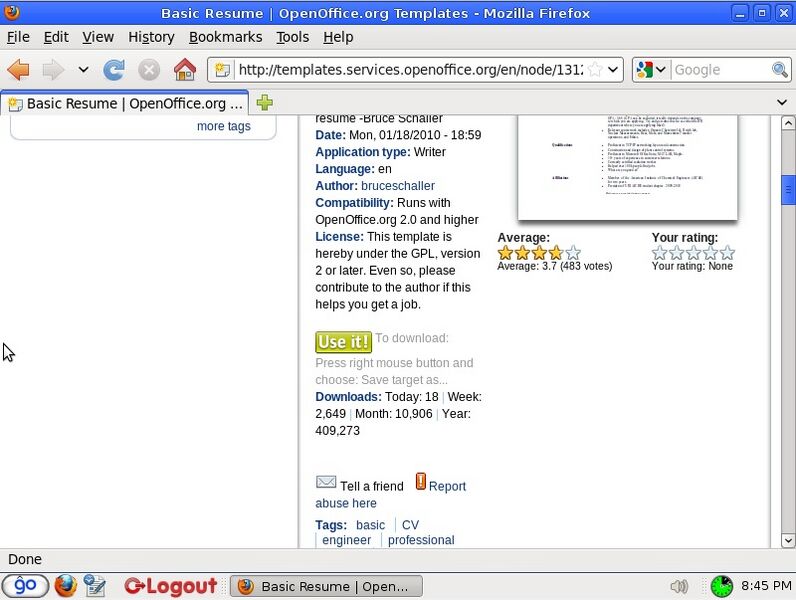Click the abuse here link
796x600 pixels.
pyautogui.click(x=346, y=503)
